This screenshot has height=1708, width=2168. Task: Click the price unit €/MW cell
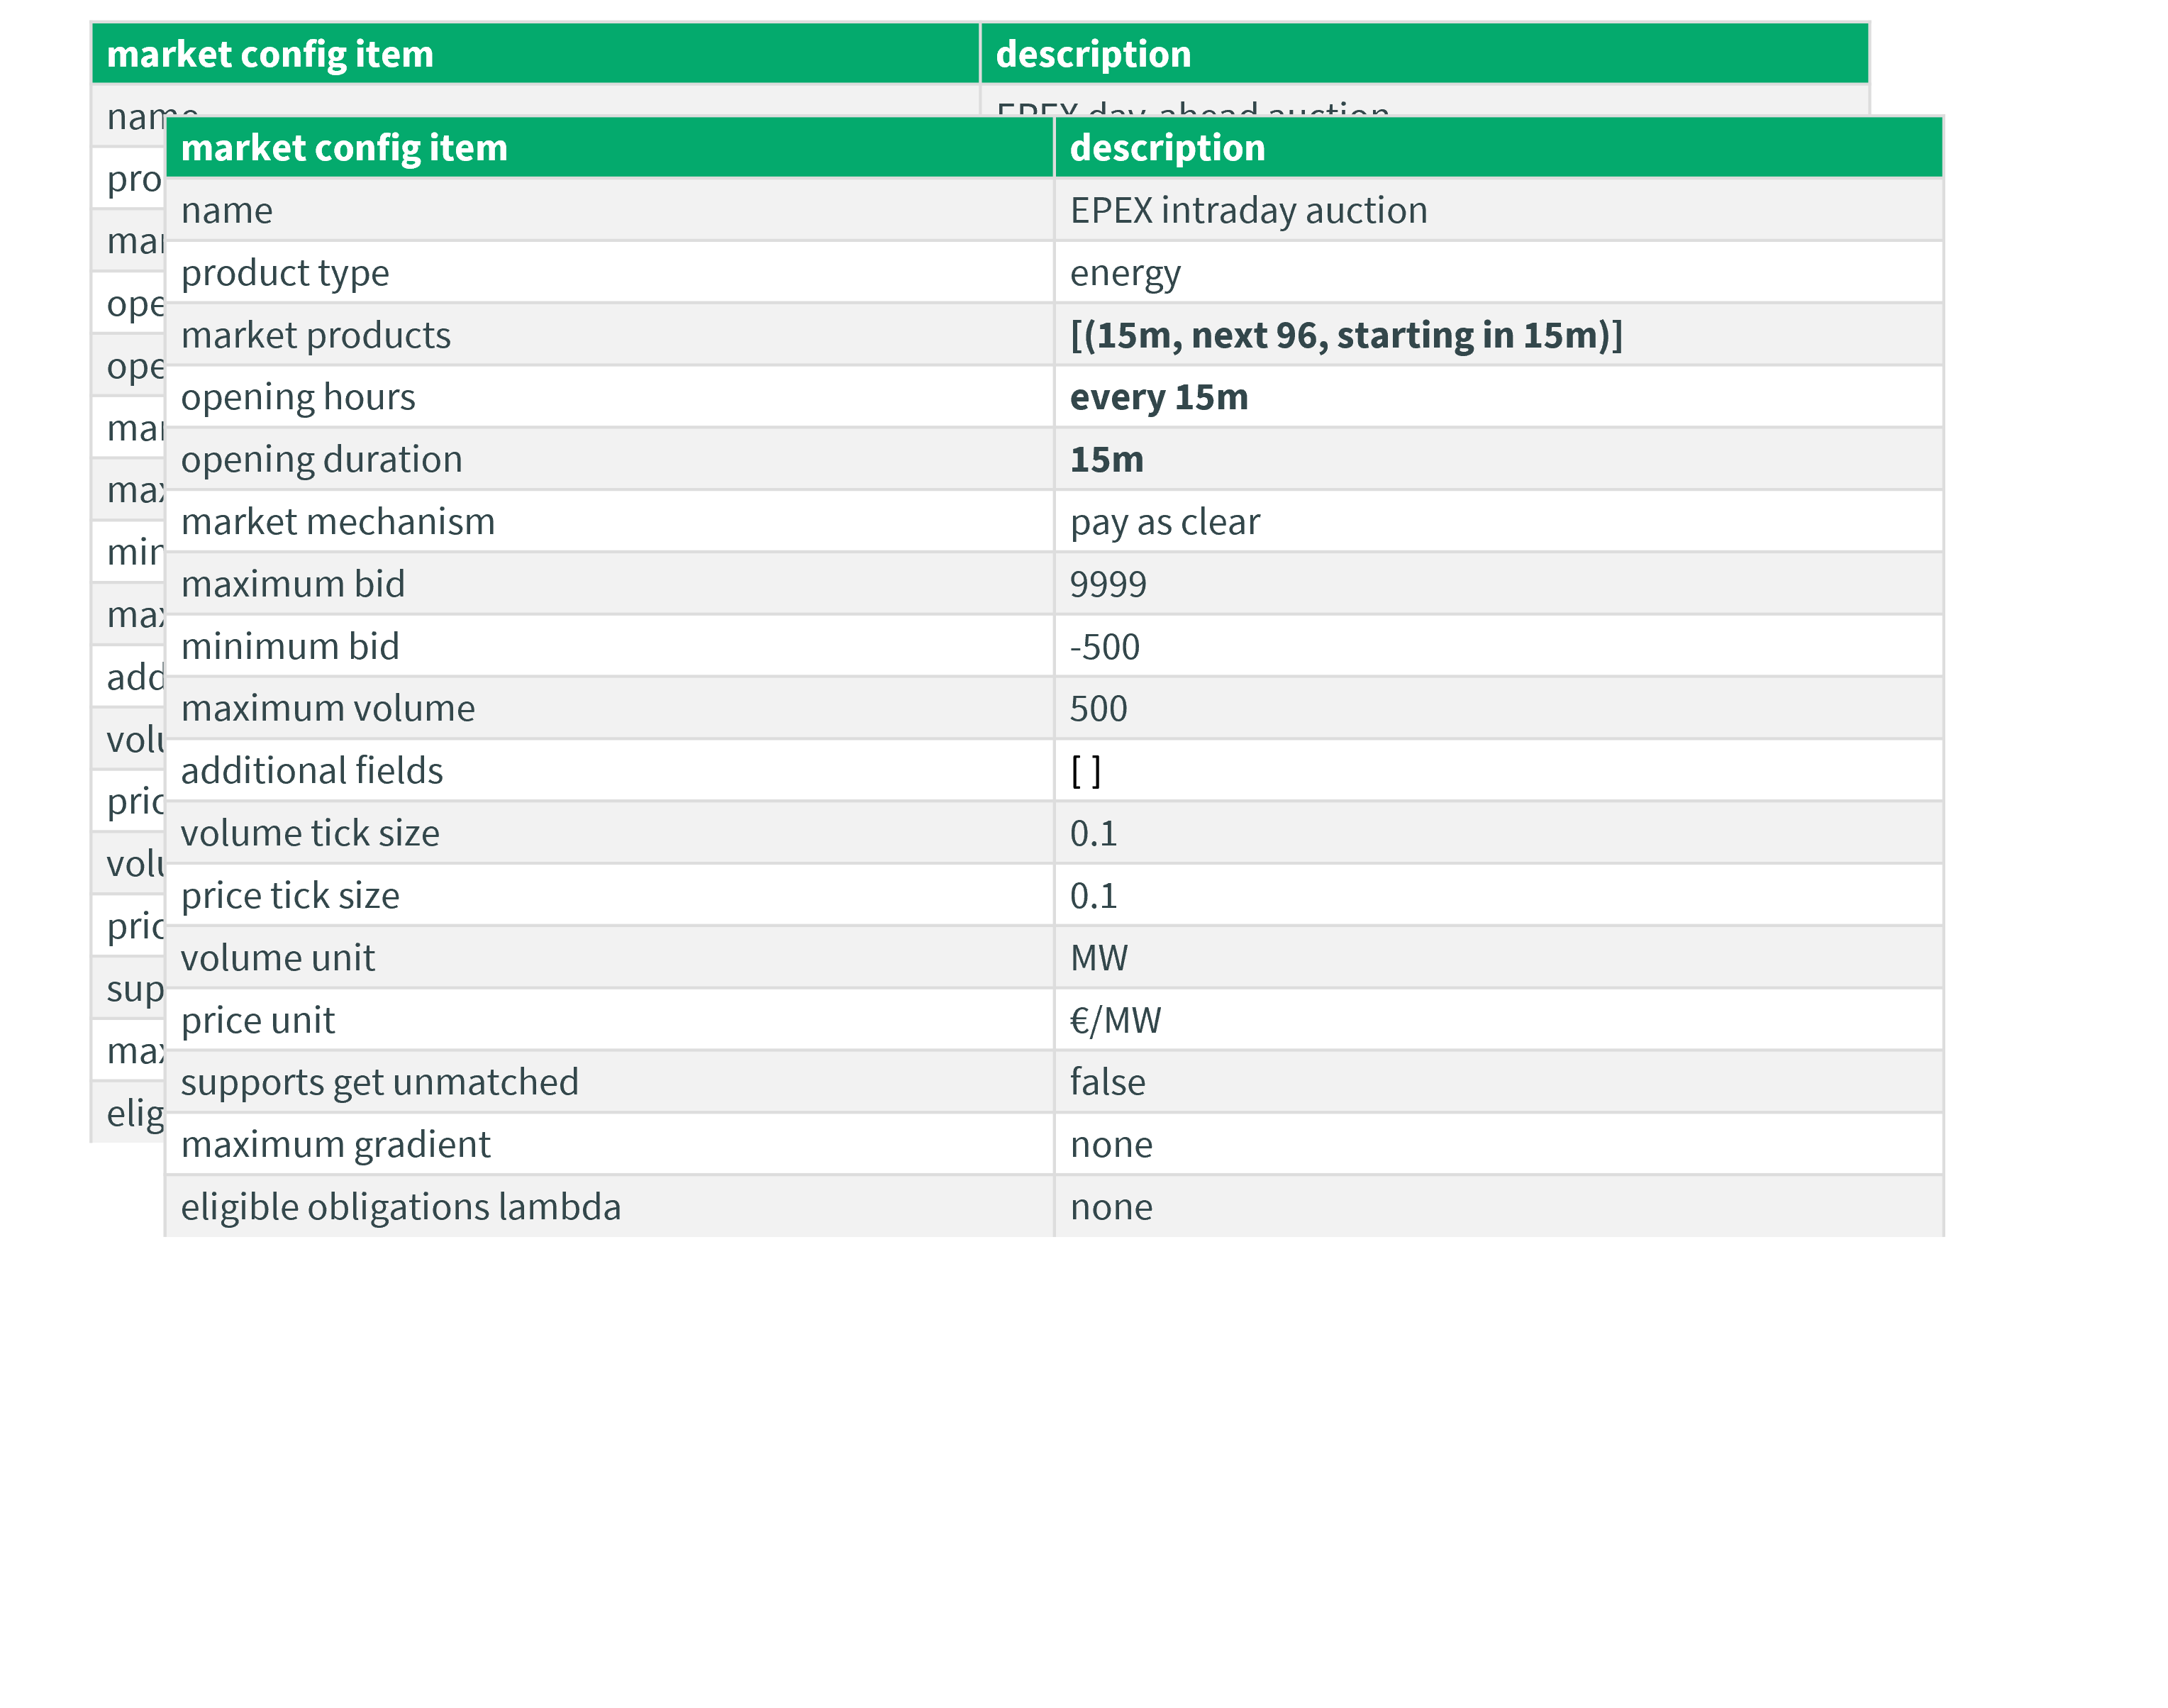coord(1115,1020)
